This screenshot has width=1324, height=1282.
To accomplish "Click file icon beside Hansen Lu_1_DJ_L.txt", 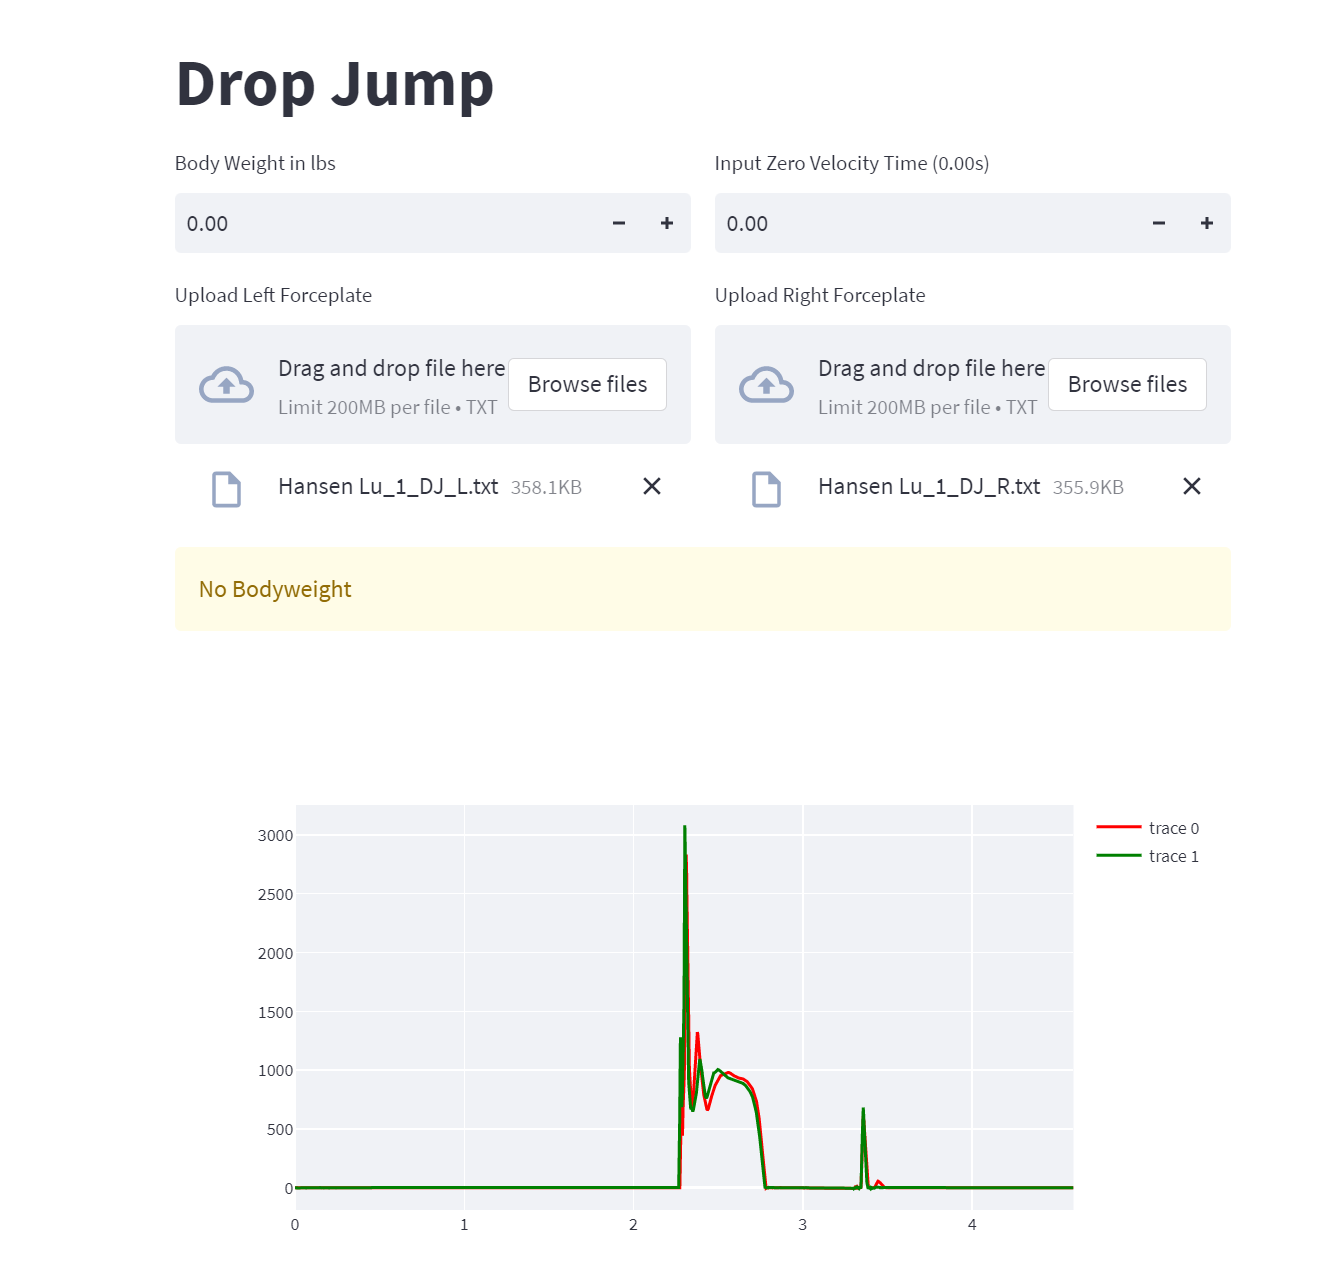I will click(227, 489).
